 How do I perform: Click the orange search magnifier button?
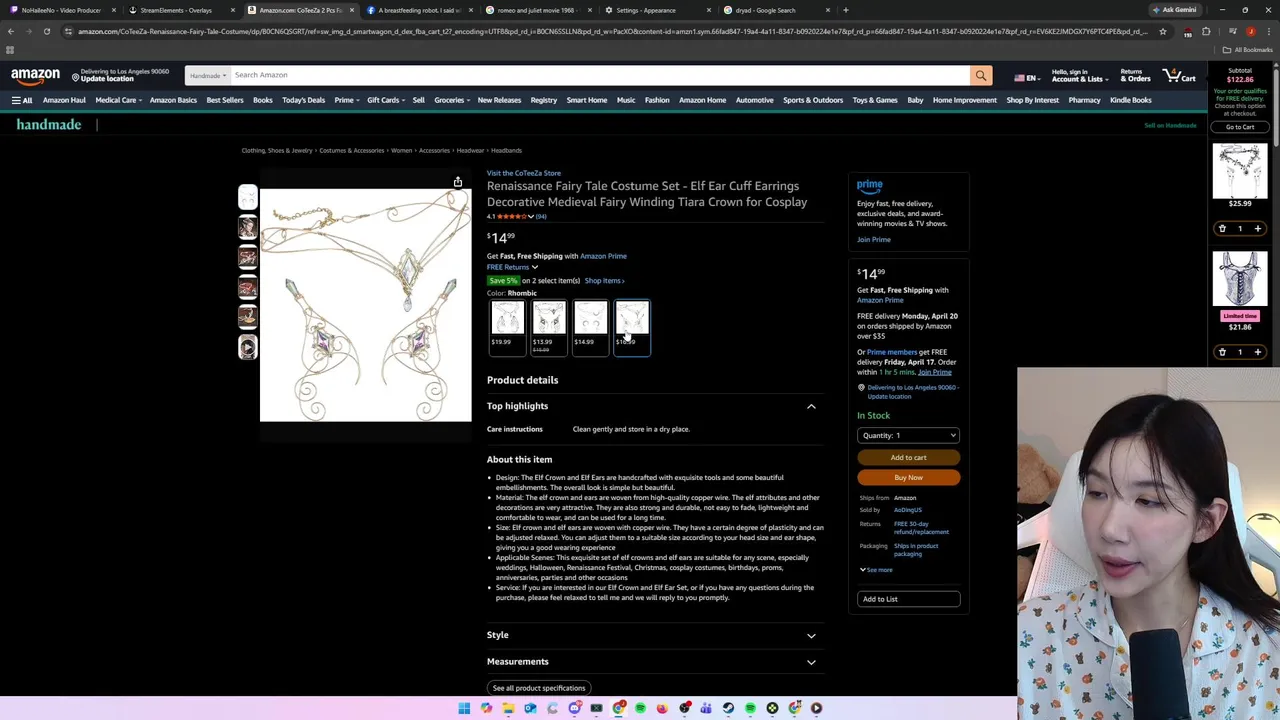[981, 75]
